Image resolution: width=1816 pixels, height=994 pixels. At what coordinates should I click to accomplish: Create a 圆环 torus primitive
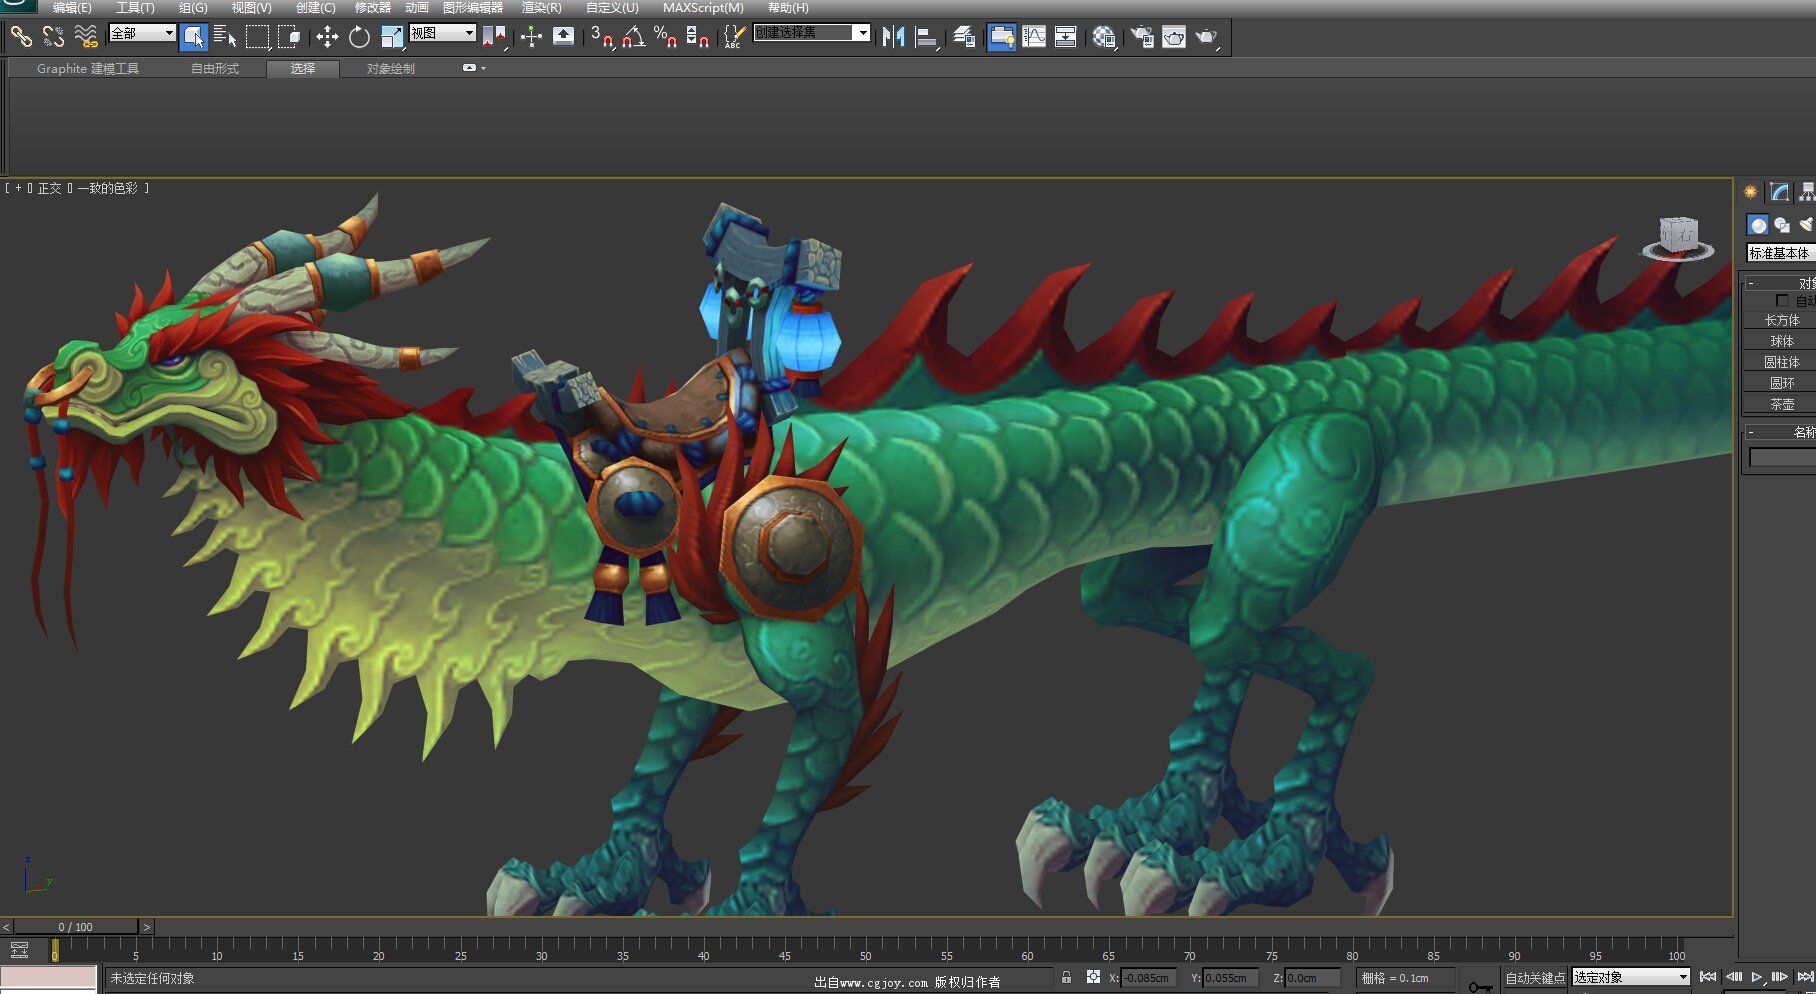click(x=1780, y=383)
